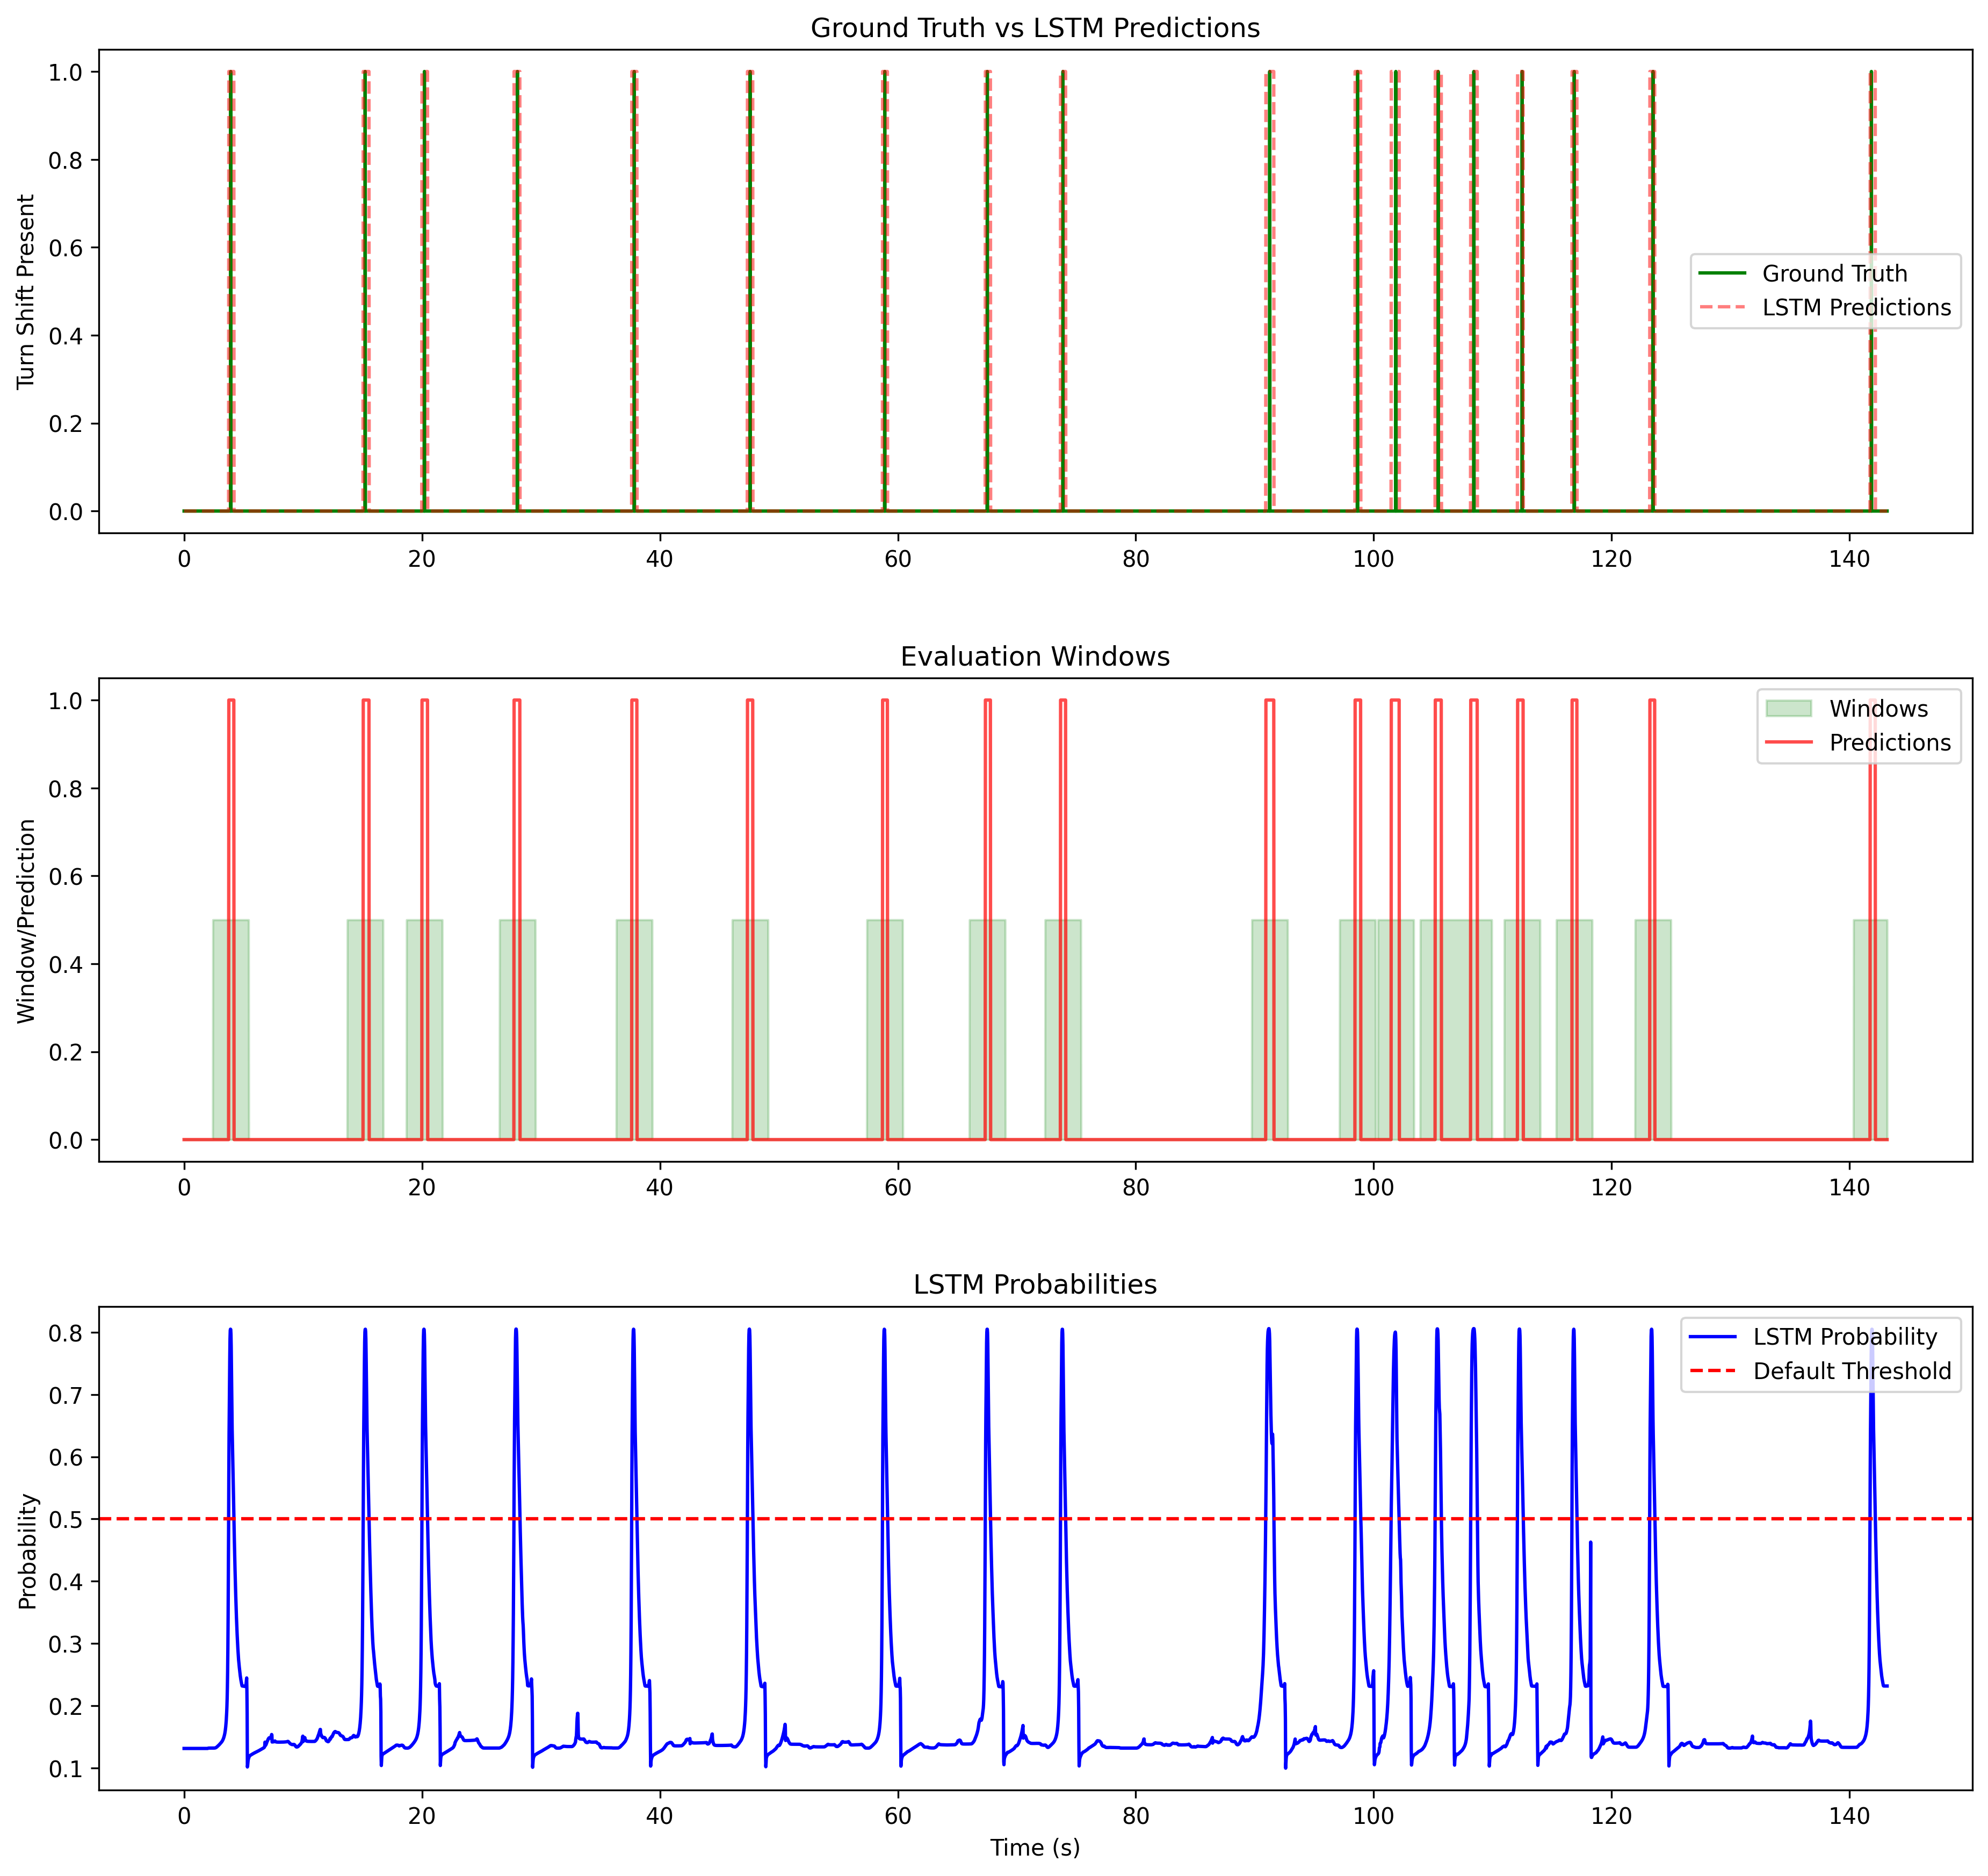Click the green Windows legend swatch
1988x1876 pixels.
click(1789, 709)
